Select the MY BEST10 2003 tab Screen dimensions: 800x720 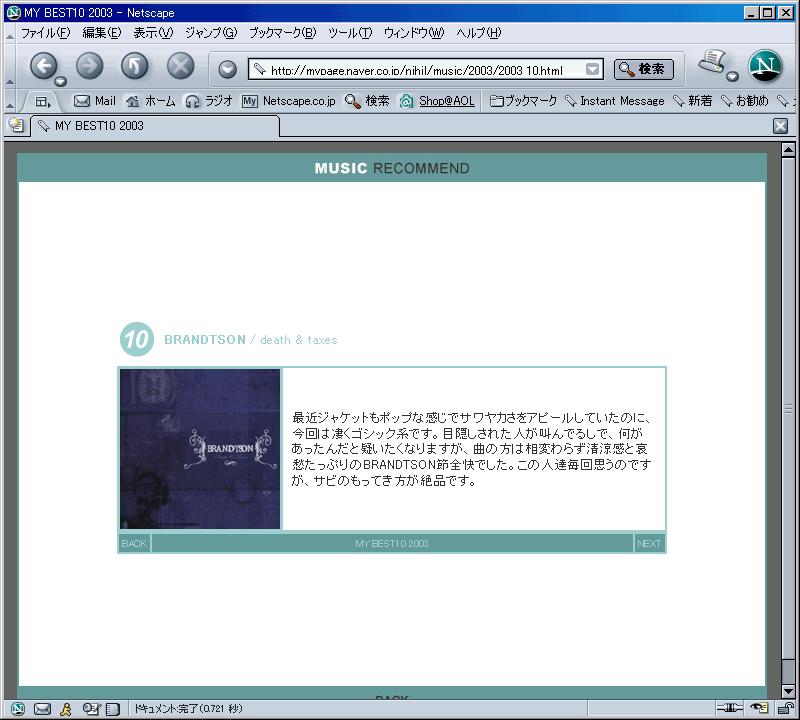click(156, 126)
